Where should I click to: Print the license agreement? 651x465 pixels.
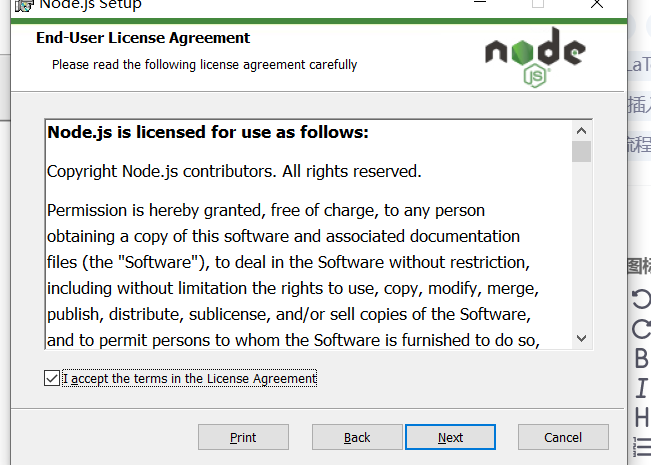(x=243, y=437)
